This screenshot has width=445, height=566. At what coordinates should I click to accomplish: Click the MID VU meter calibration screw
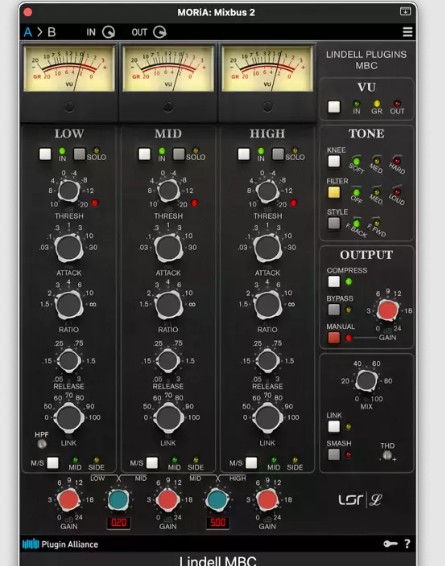click(168, 106)
